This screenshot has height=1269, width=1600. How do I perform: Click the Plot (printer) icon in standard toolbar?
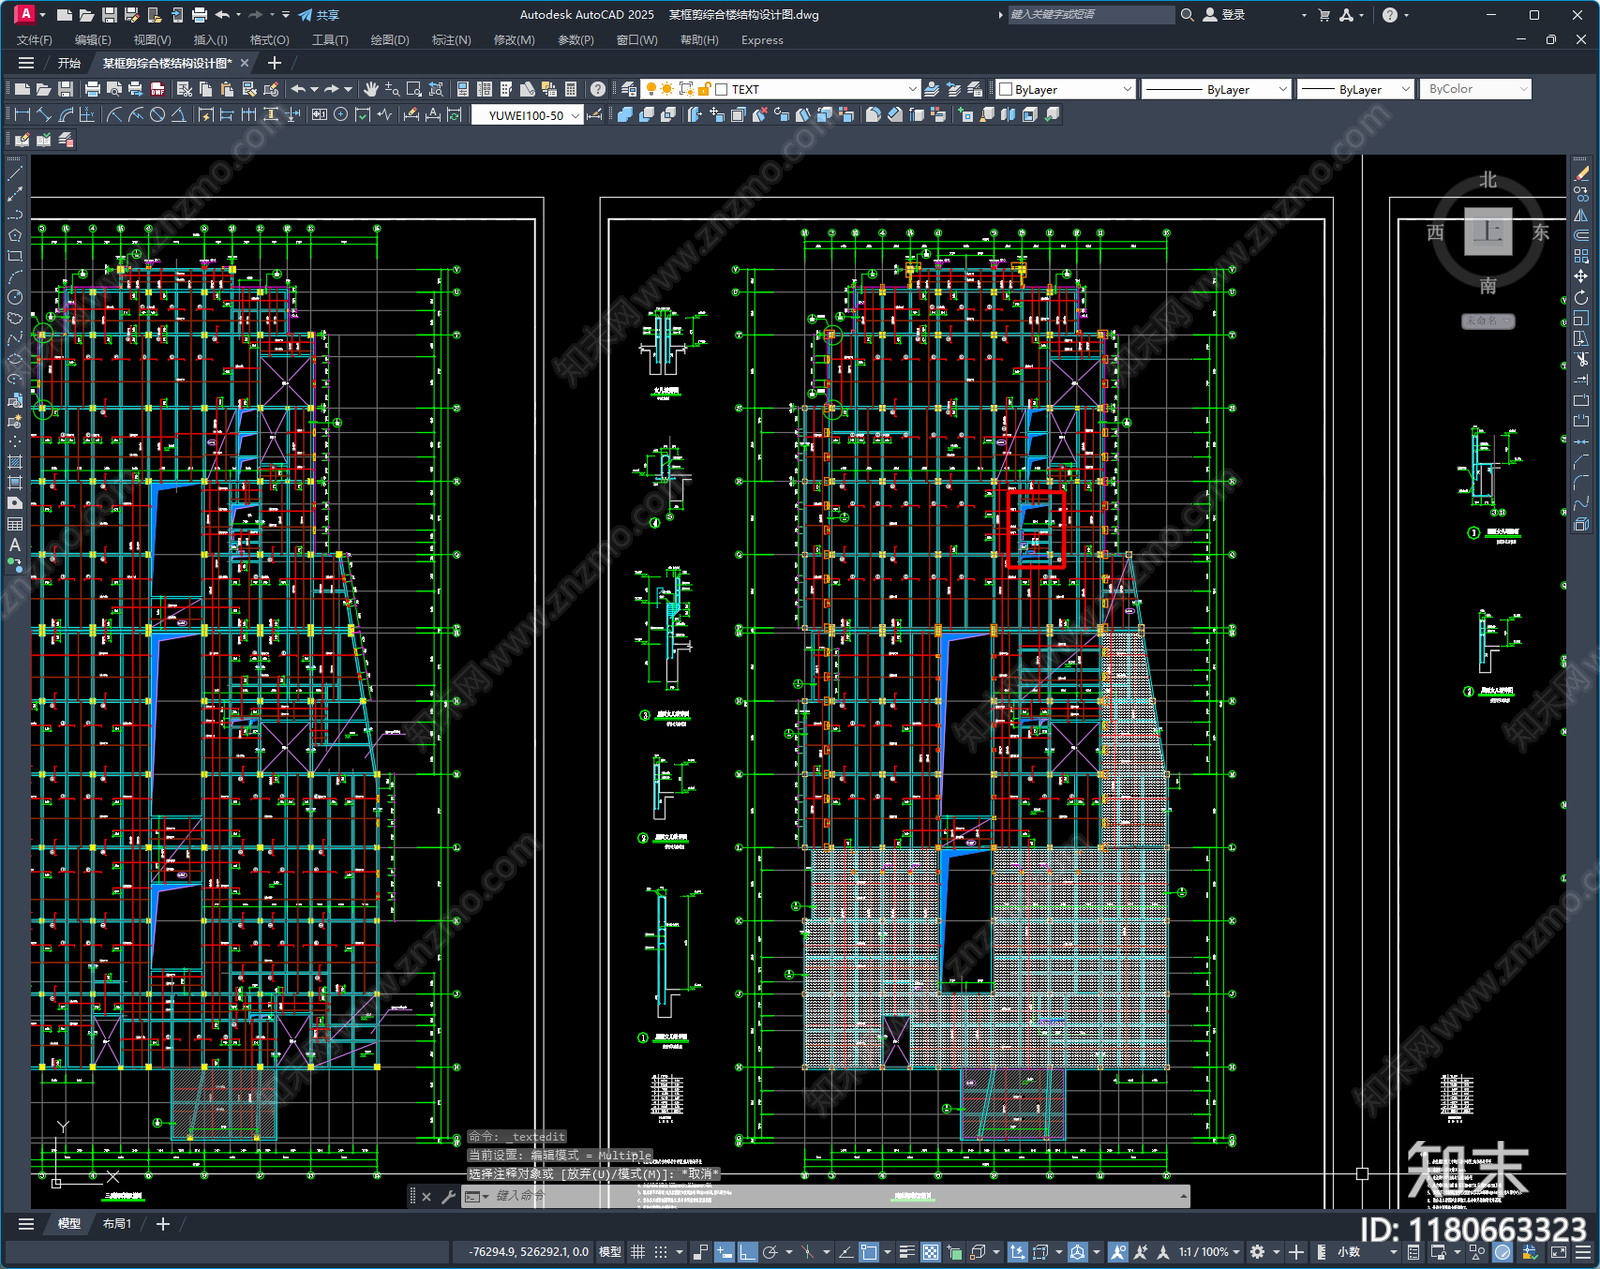tap(92, 89)
